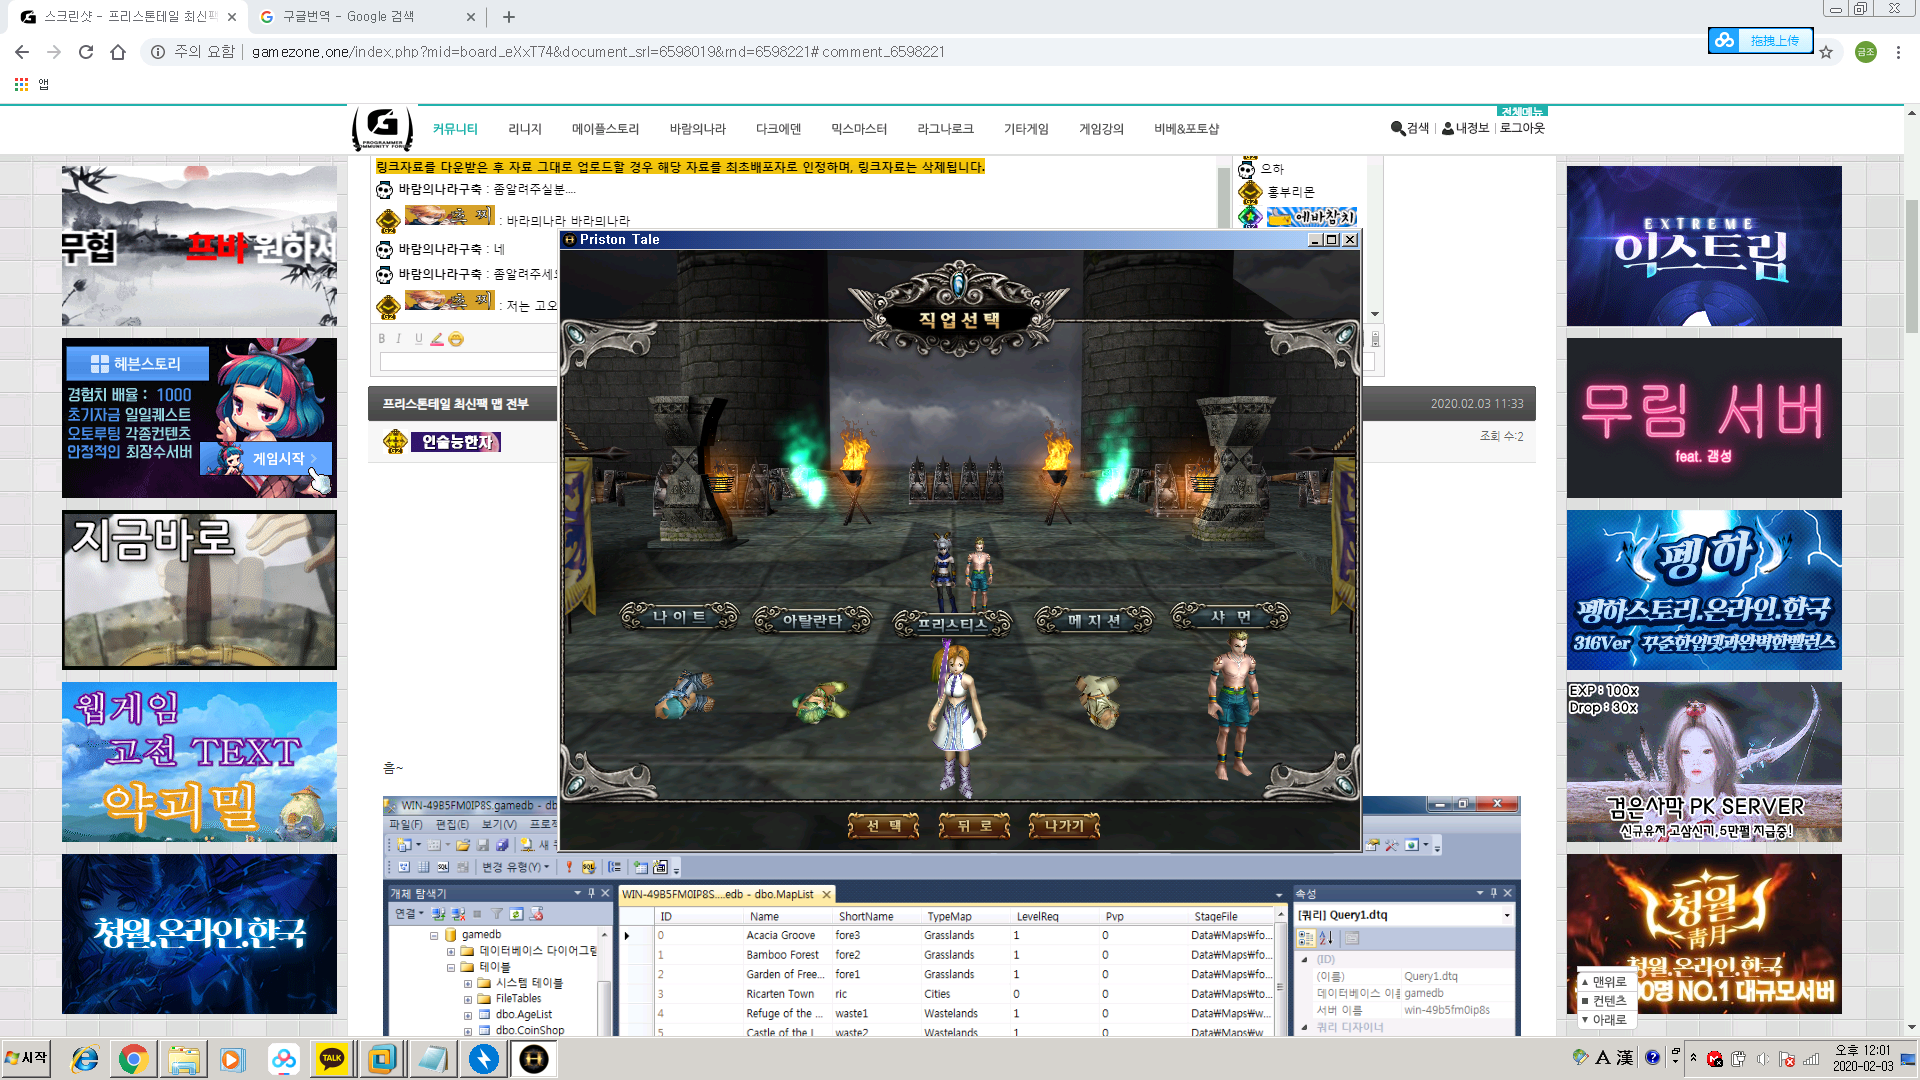1920x1080 pixels.
Task: Click the Show SQL pane icon
Action: pyautogui.click(x=443, y=867)
